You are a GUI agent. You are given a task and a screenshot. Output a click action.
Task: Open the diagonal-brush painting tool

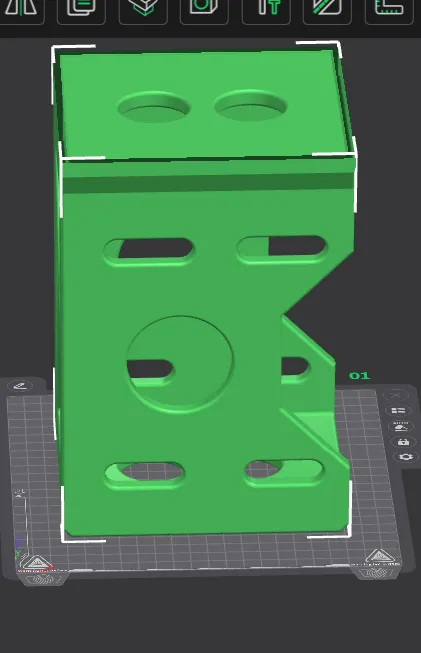click(x=327, y=9)
